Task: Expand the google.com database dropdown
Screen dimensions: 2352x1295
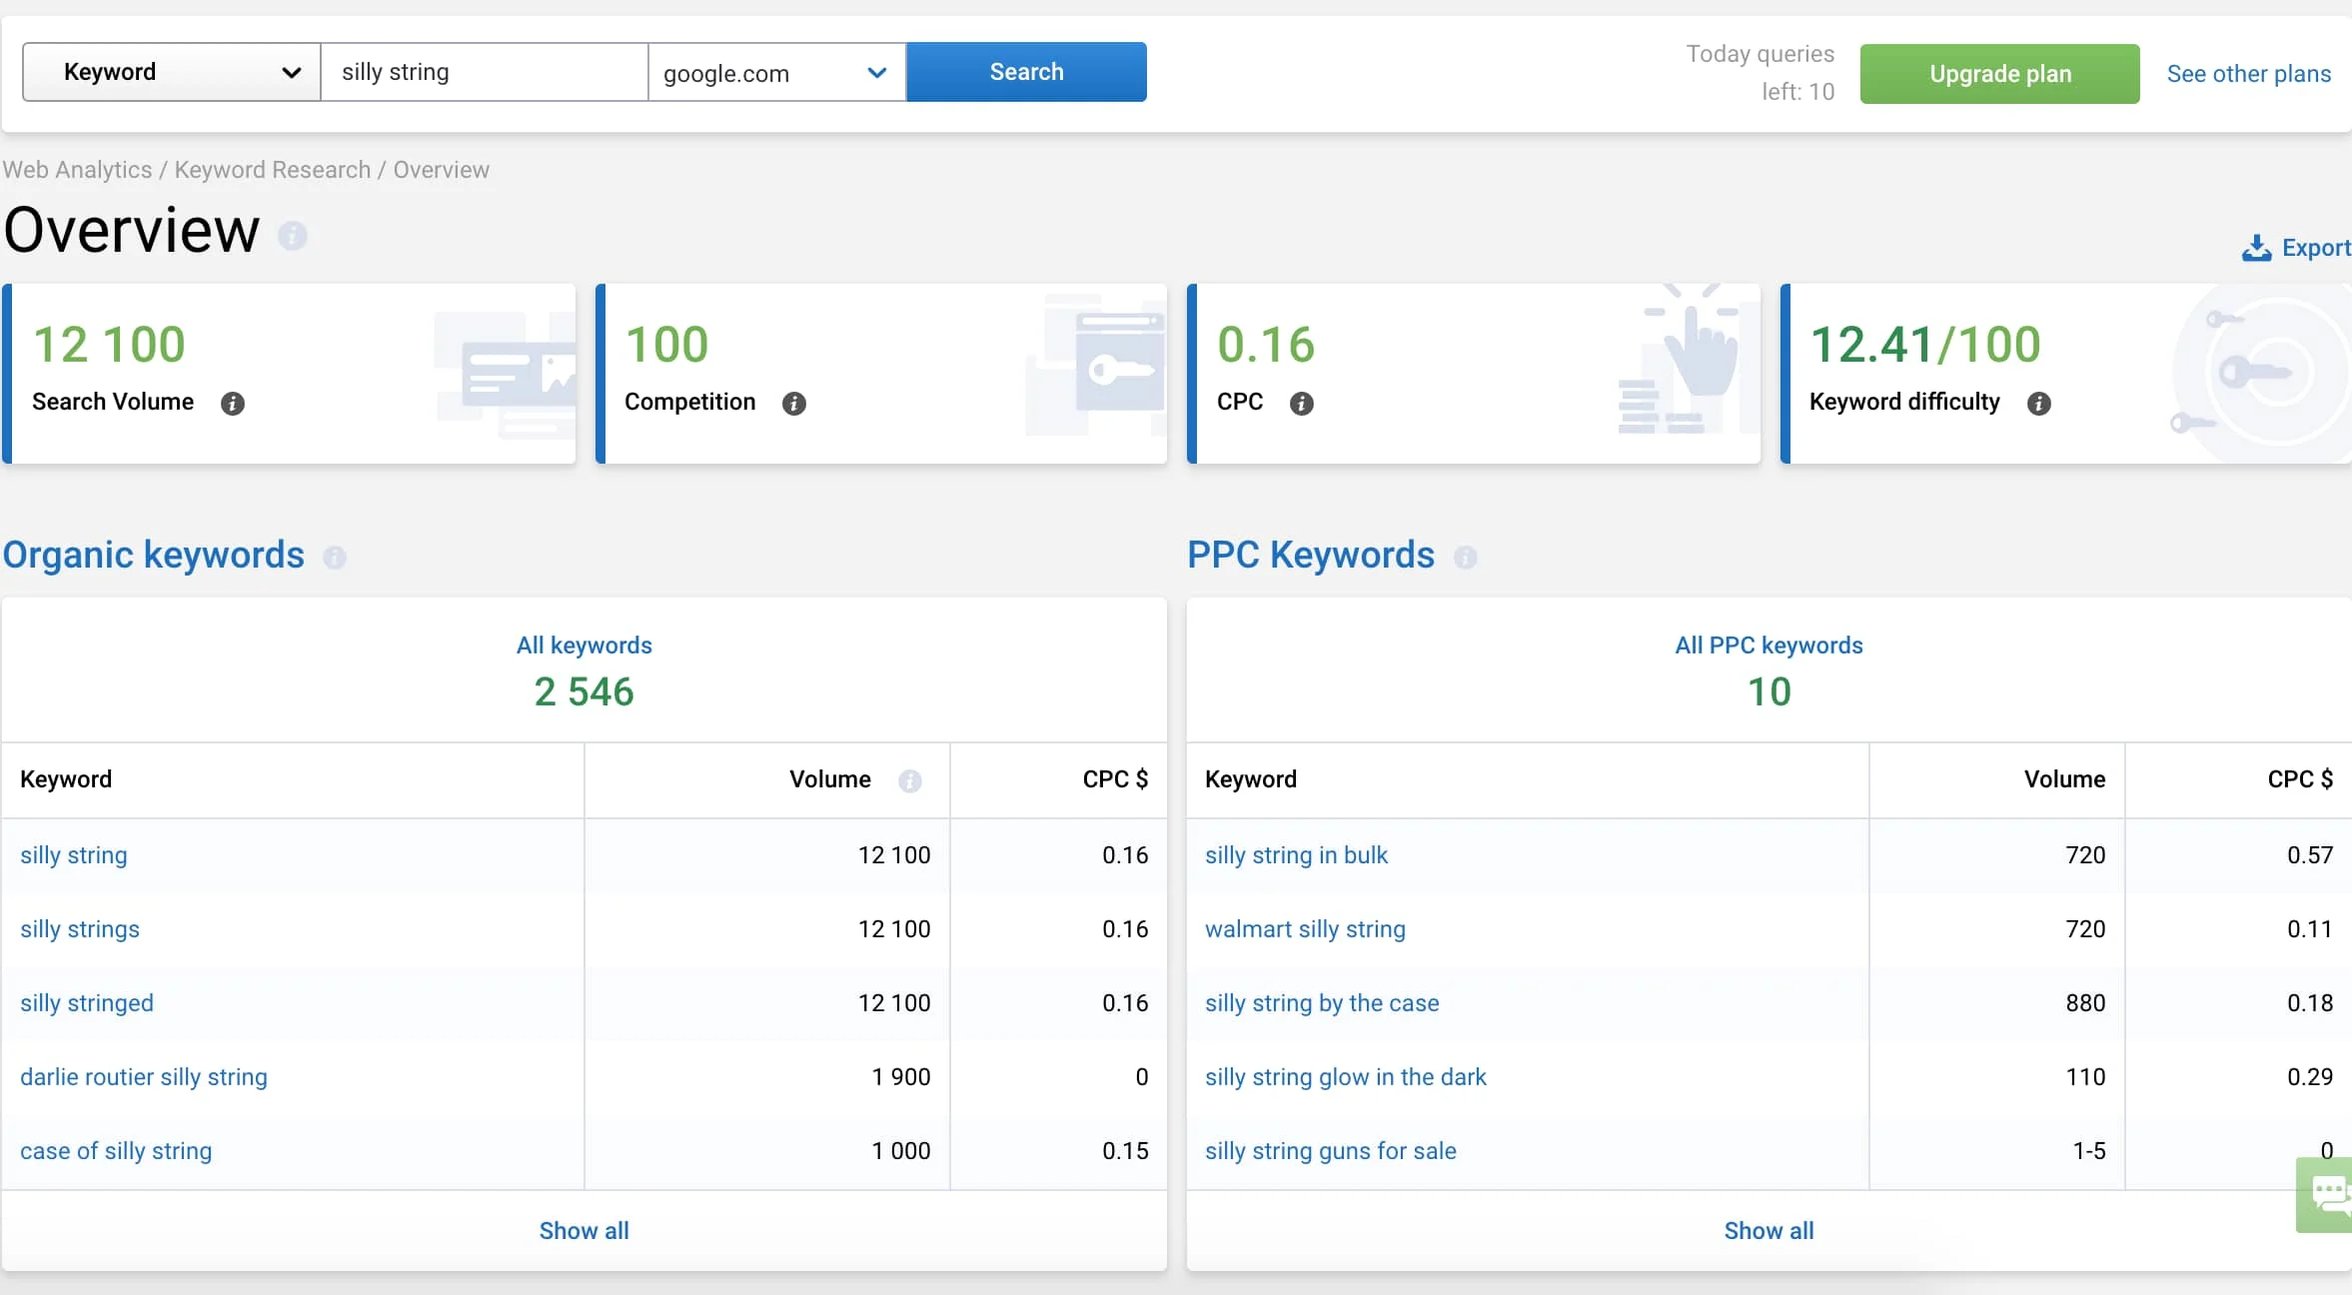Action: (776, 72)
